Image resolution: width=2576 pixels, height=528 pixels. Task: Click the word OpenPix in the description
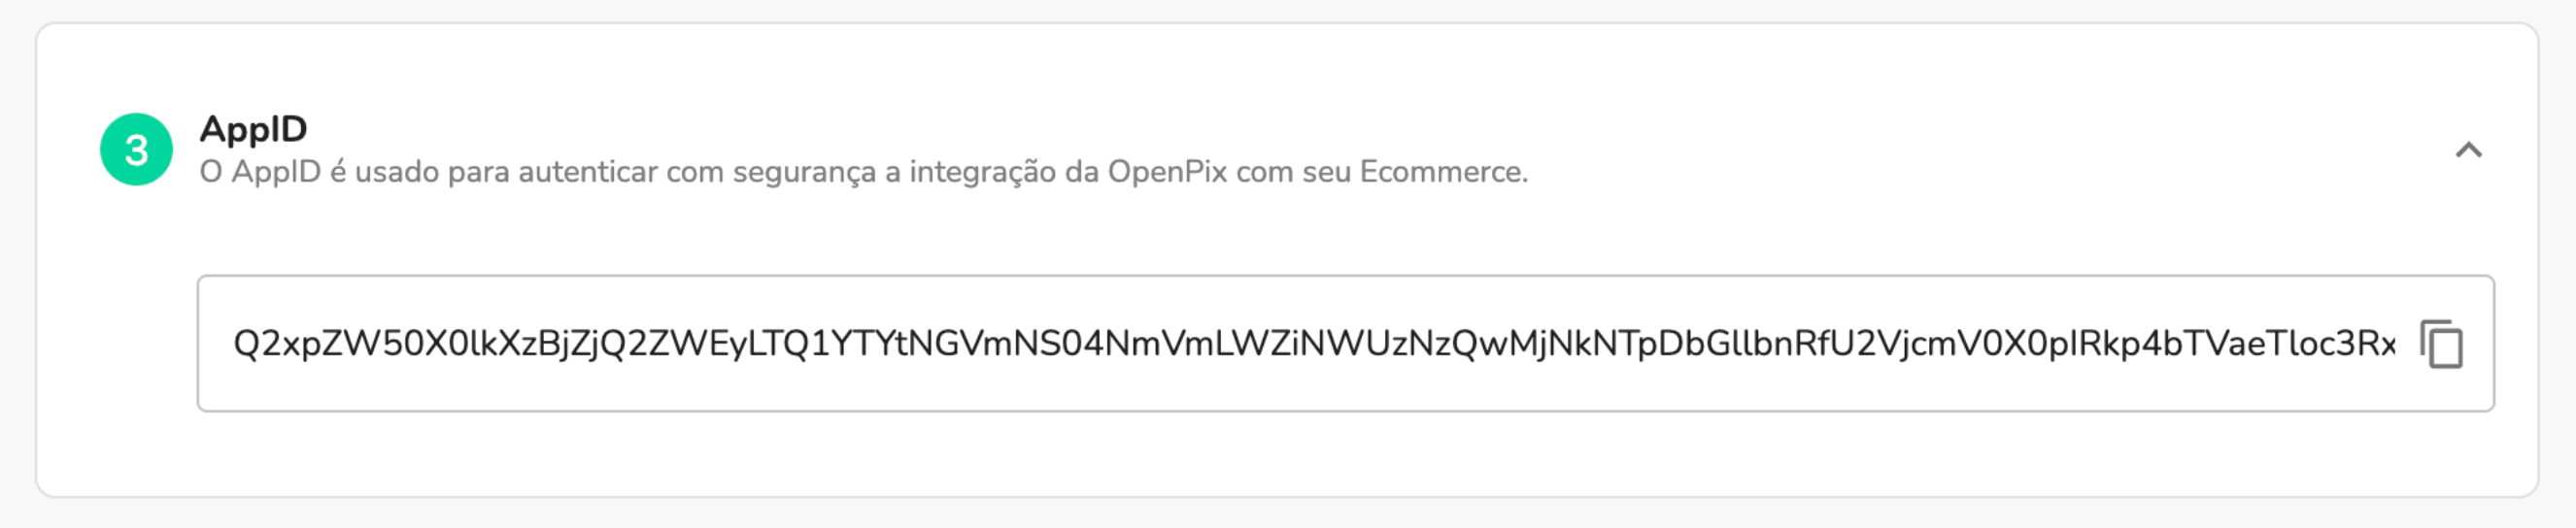[x=1167, y=172]
